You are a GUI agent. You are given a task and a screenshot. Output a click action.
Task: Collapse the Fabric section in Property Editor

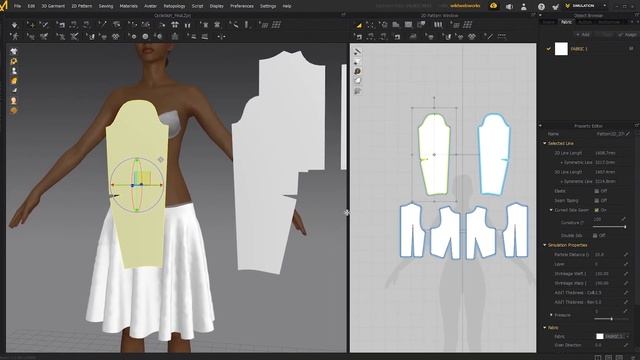pos(545,327)
